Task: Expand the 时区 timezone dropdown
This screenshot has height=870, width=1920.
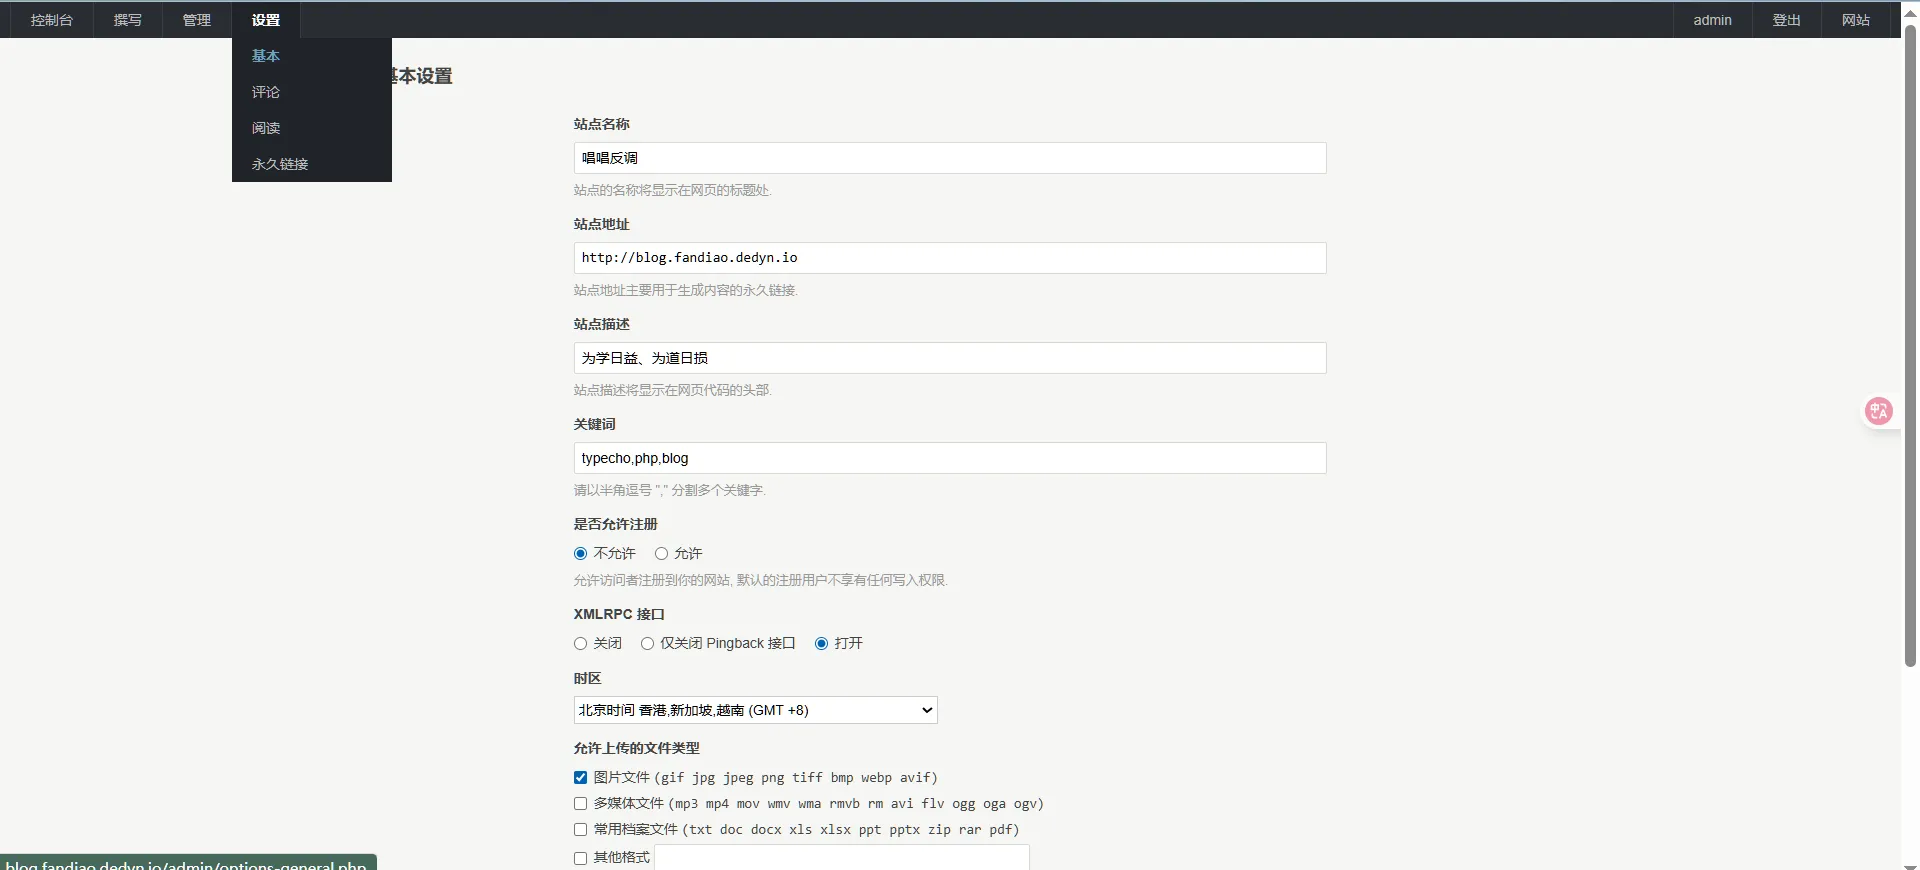Action: (756, 710)
